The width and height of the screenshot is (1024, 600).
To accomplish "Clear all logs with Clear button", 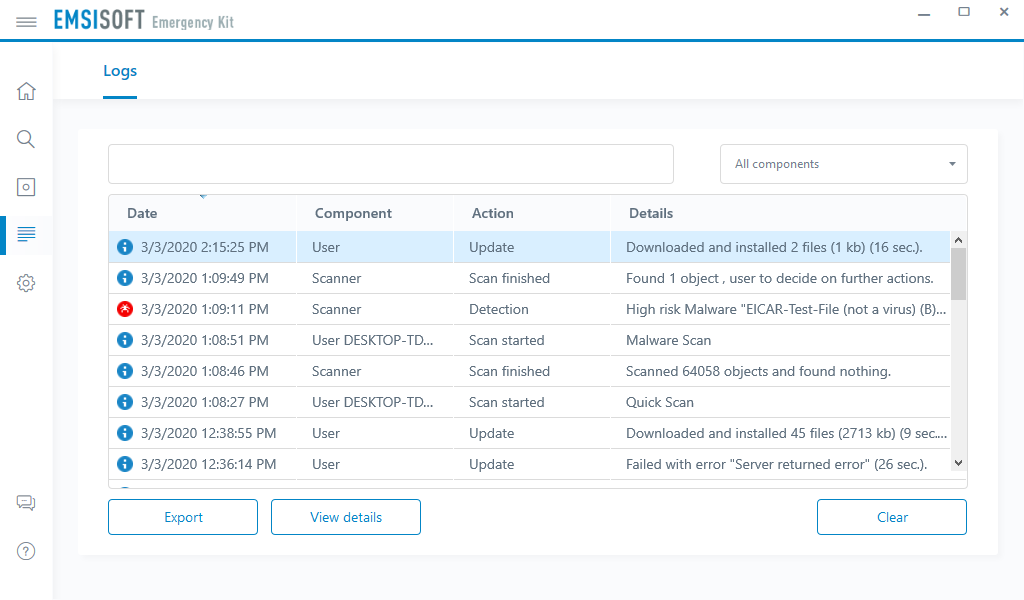I will 891,517.
